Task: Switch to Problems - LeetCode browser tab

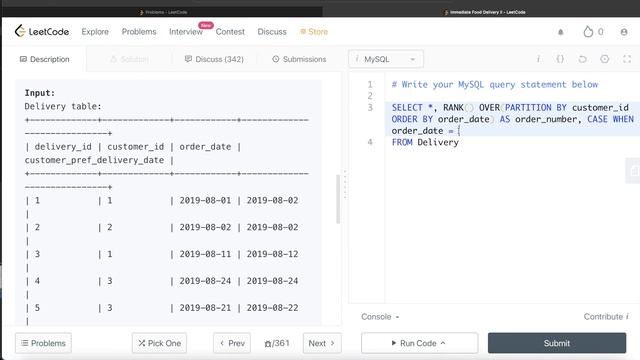Action: pyautogui.click(x=163, y=12)
